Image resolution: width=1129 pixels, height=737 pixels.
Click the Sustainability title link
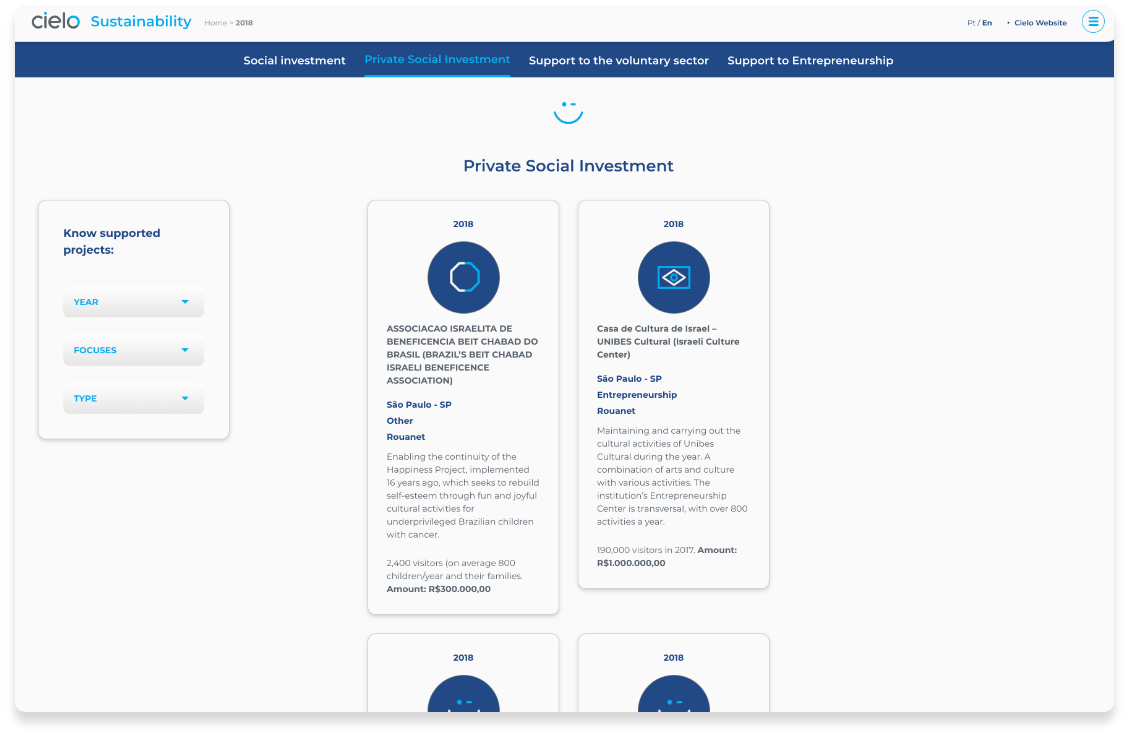tap(141, 22)
